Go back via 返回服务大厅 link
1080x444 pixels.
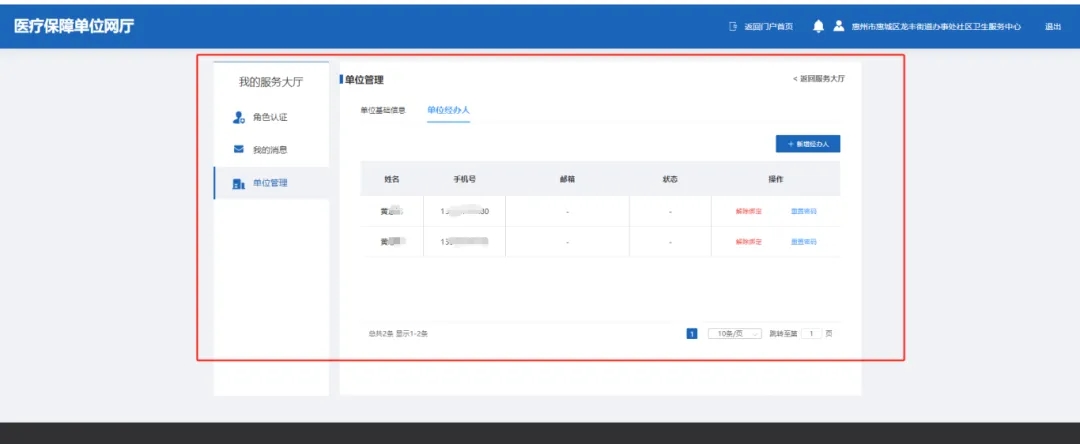pyautogui.click(x=818, y=78)
